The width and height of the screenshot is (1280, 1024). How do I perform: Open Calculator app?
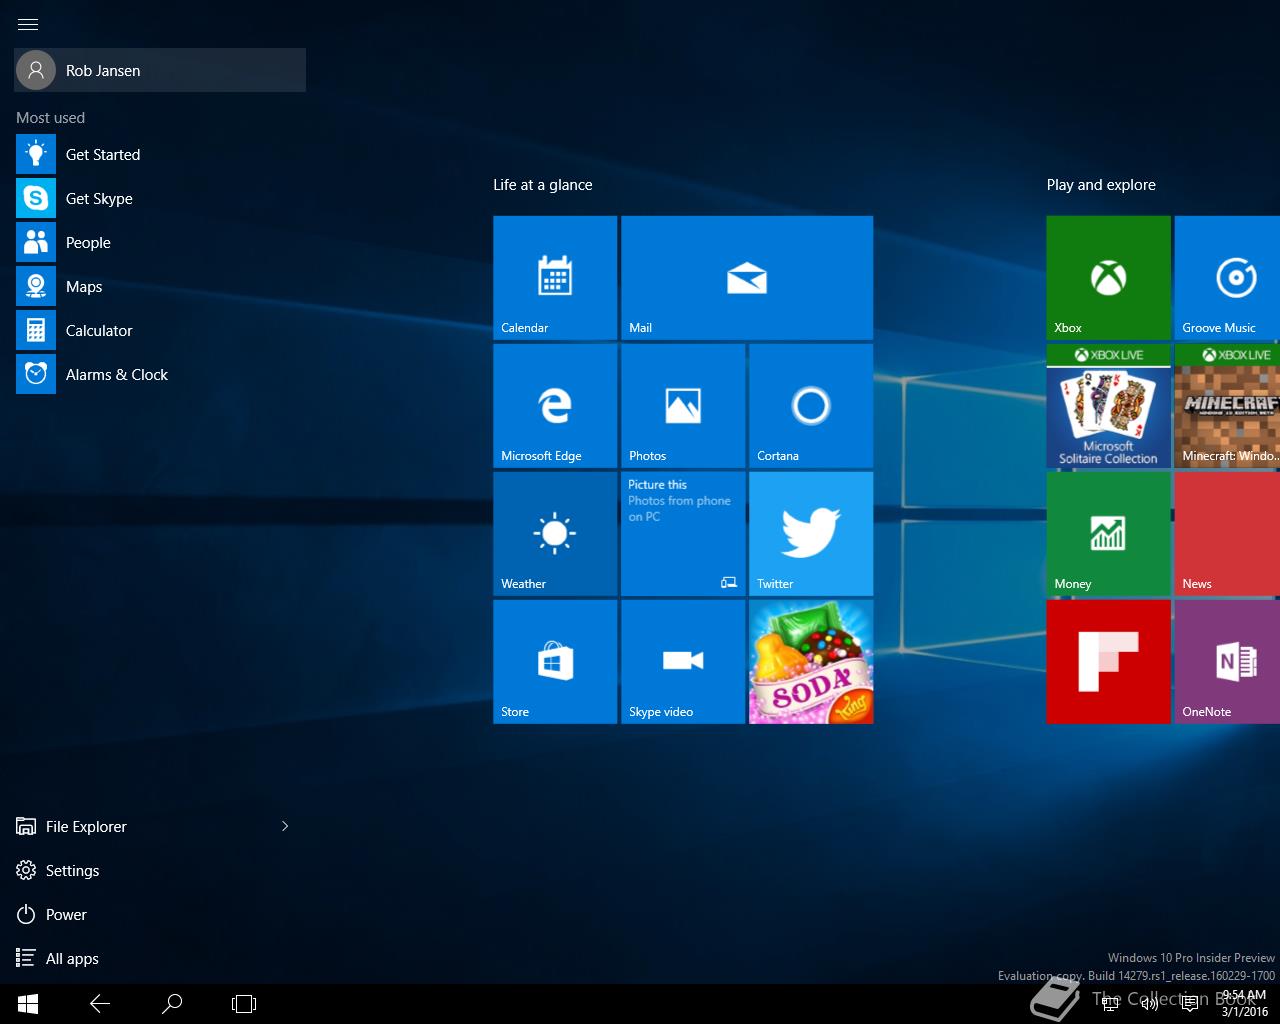point(160,330)
